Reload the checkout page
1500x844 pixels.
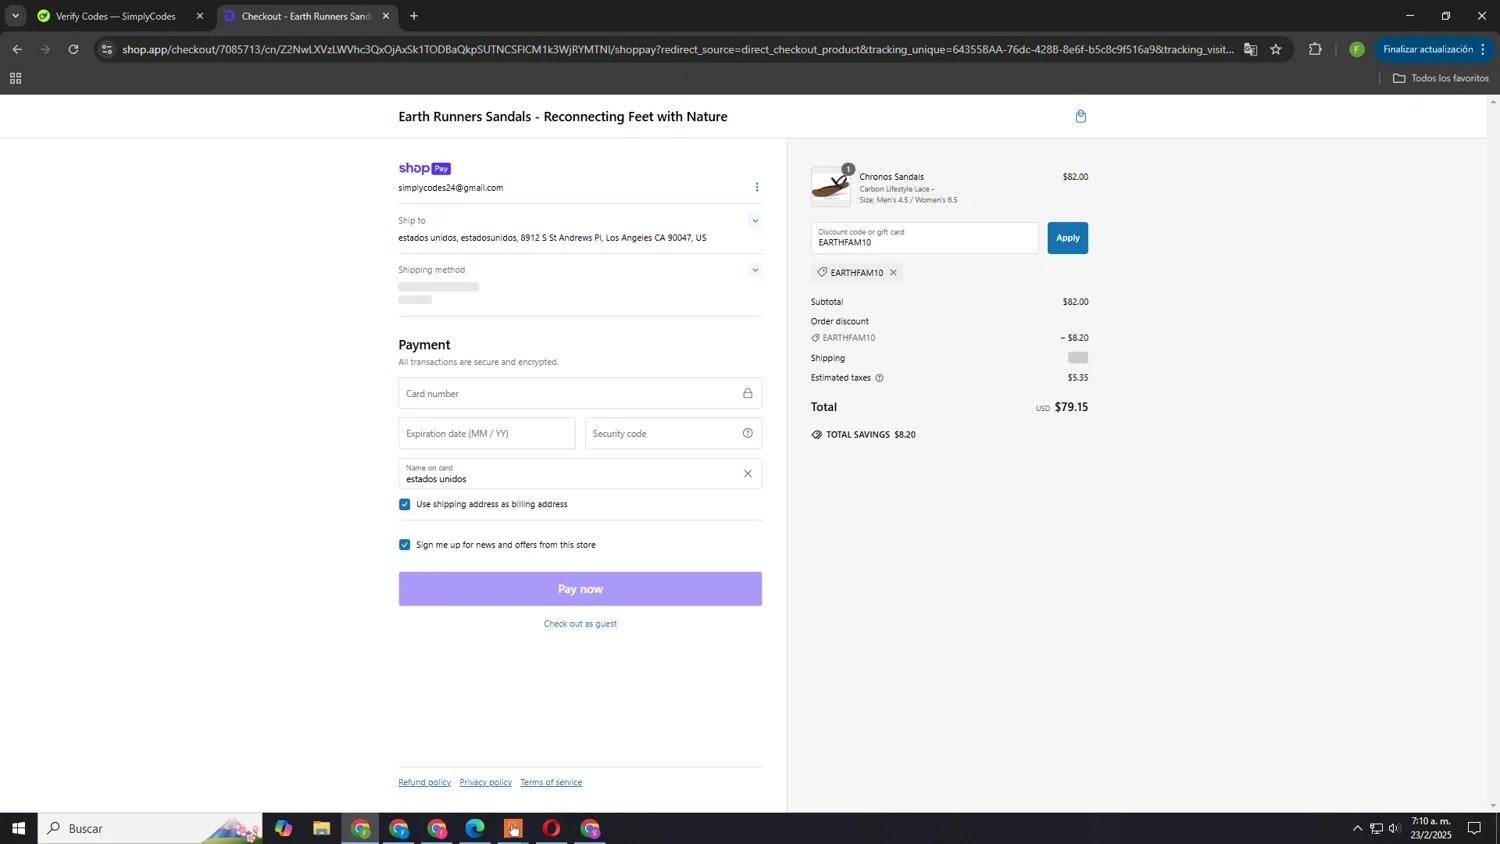73,49
